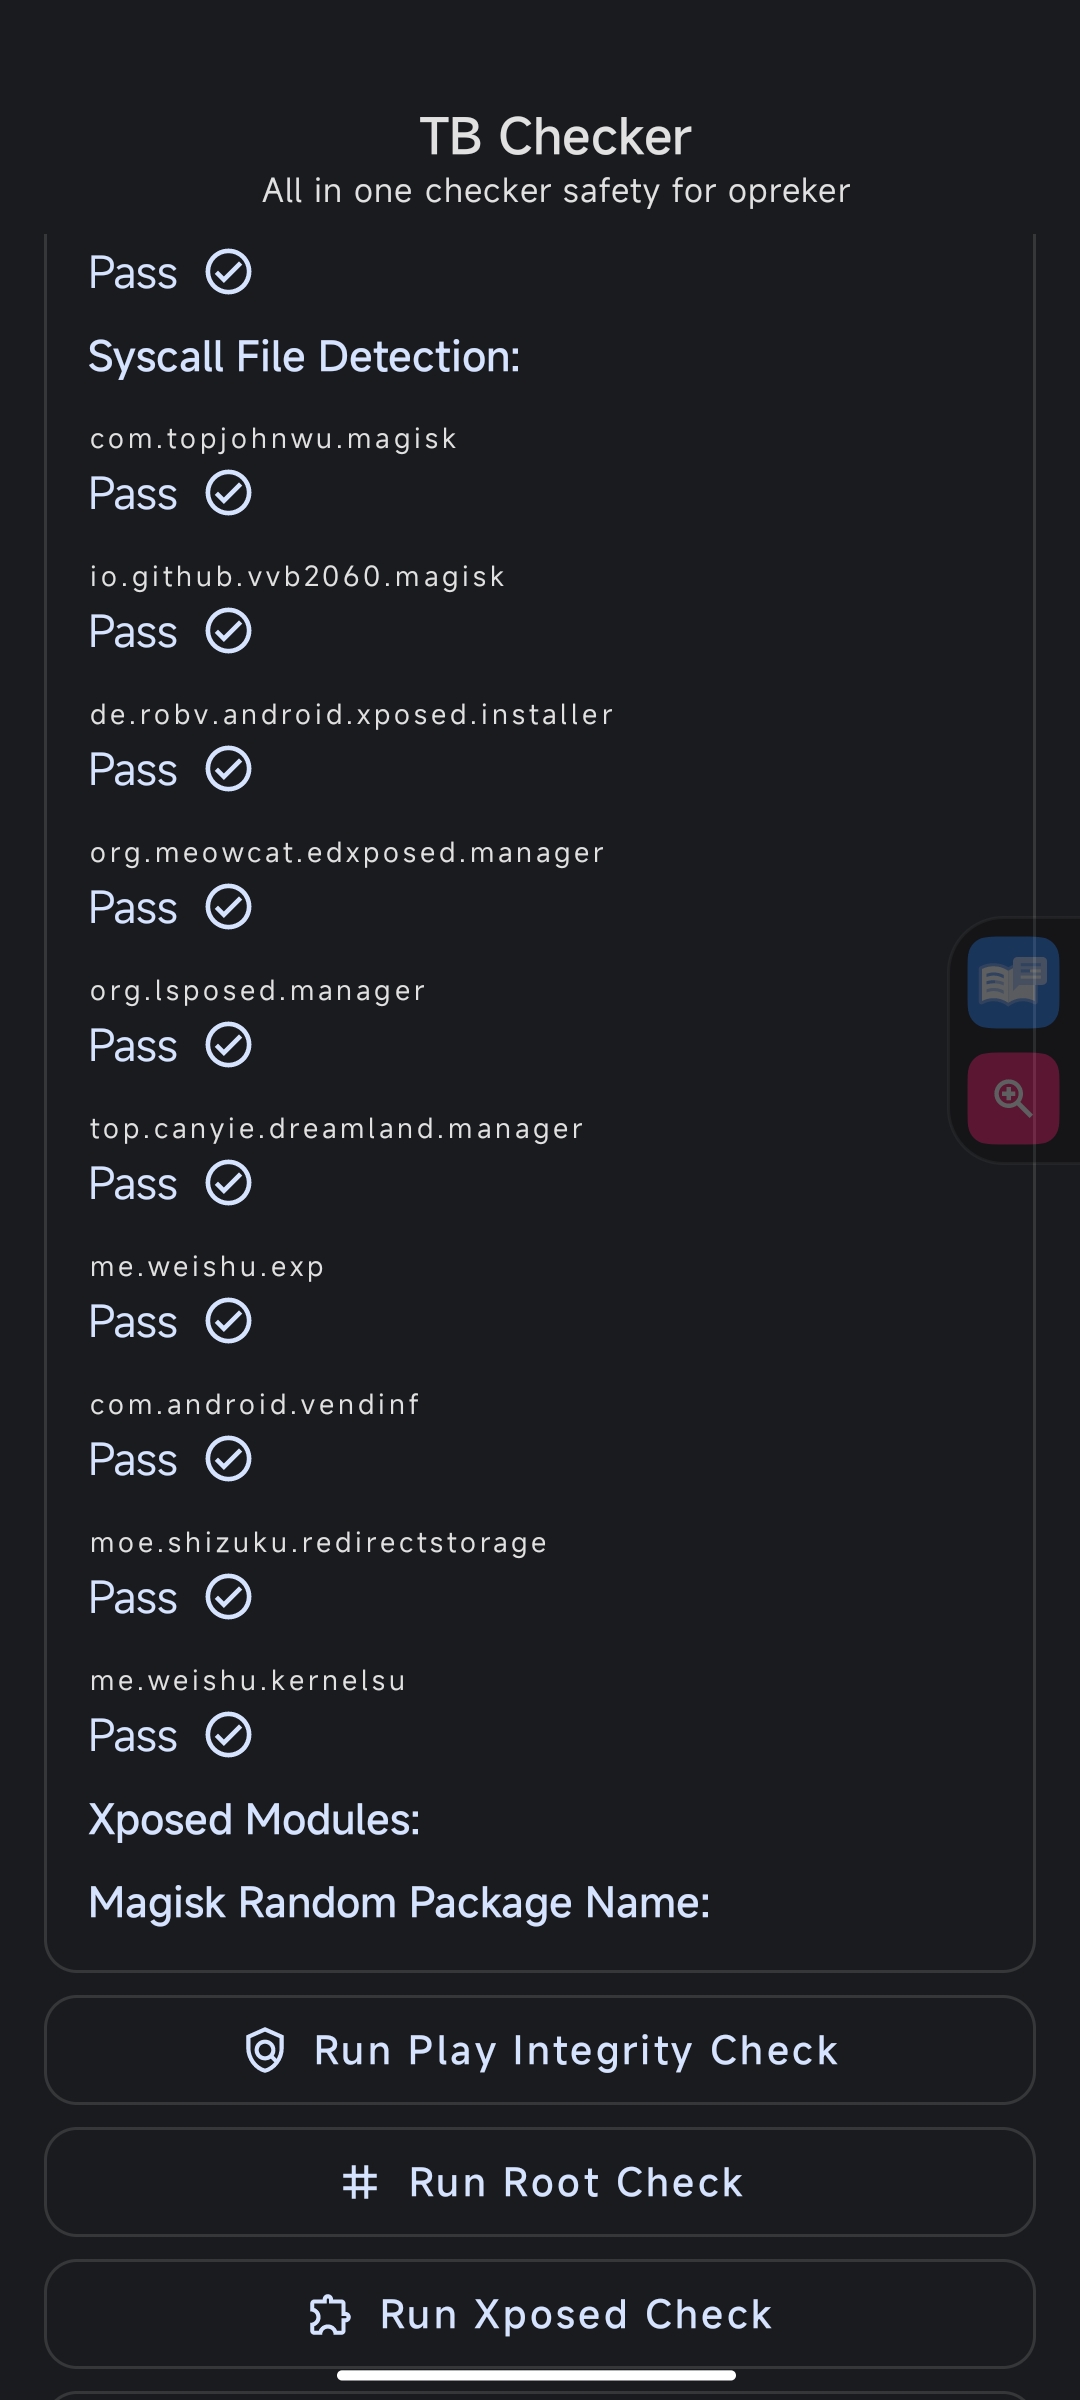Screen dimensions: 1080x2400
Task: Tap the TB Checker title
Action: point(555,136)
